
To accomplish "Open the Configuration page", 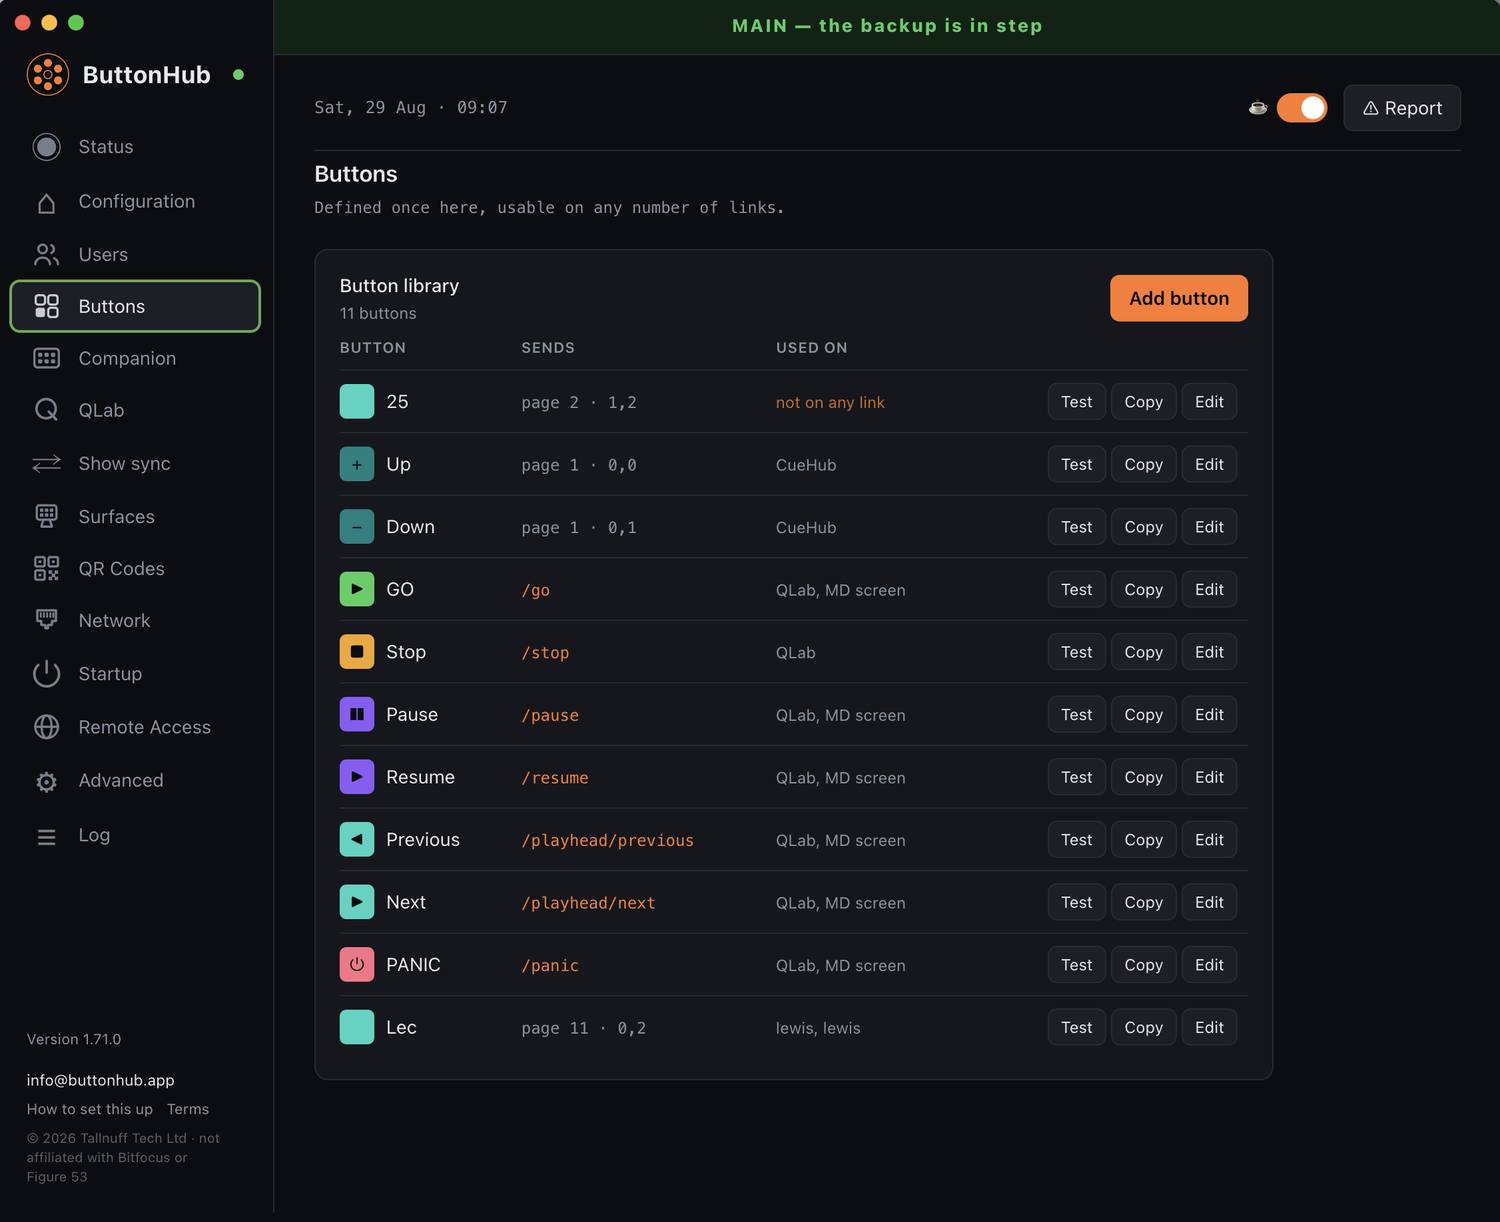I will pos(135,202).
